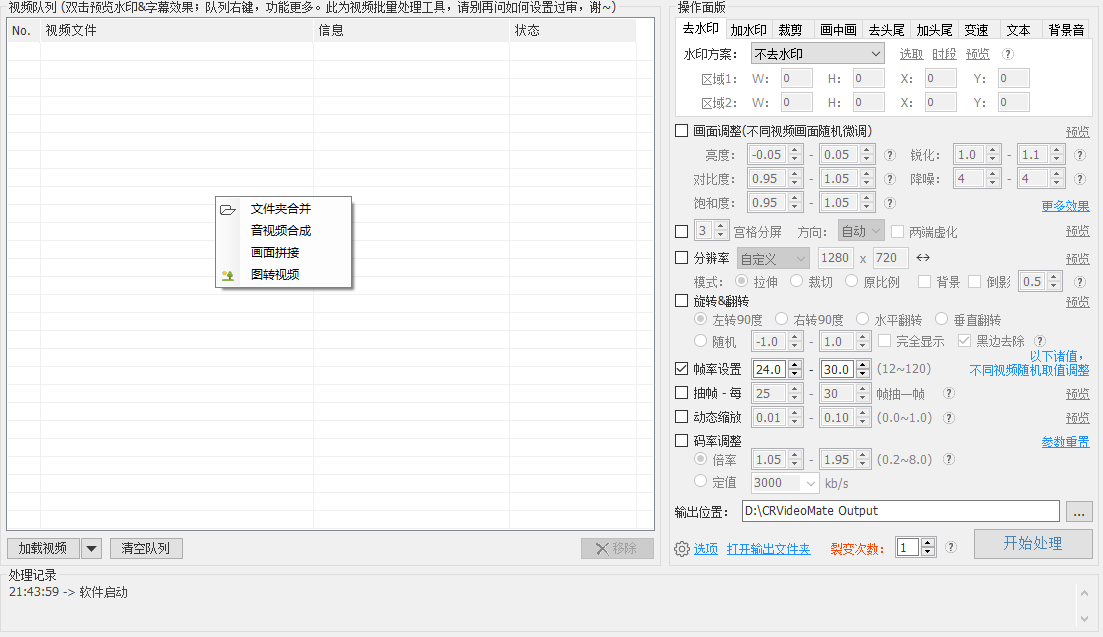
Task: Open 水印方案 dropdown
Action: 817,54
